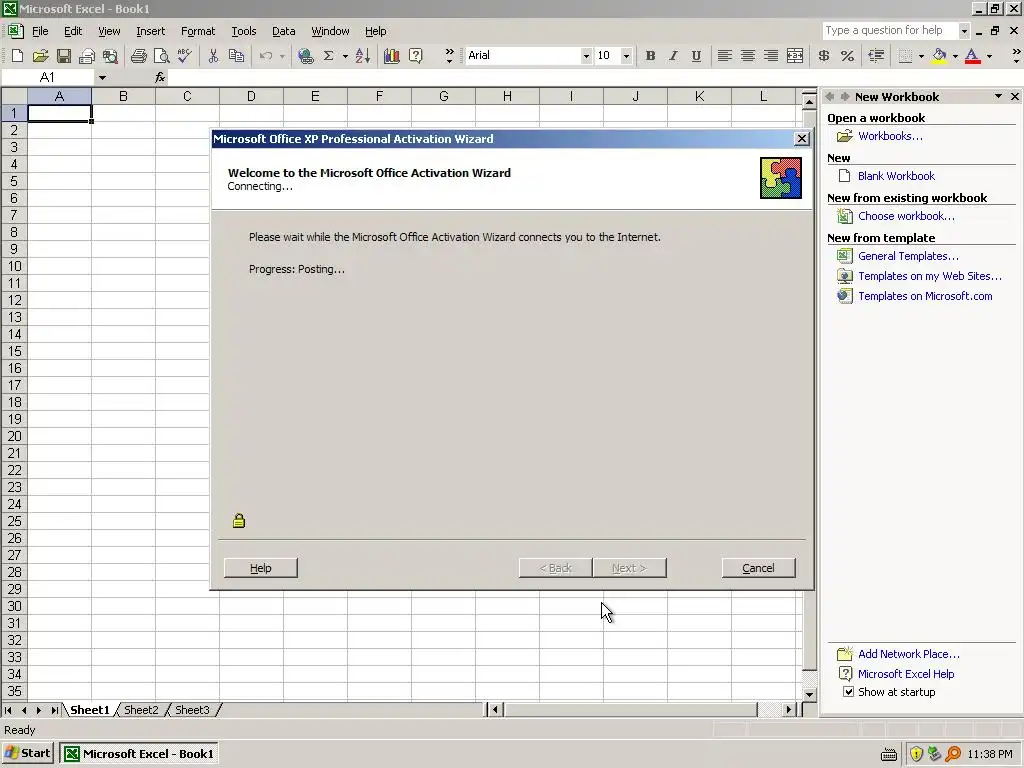1024x768 pixels.
Task: Click the Open file toolbar icon
Action: 40,56
